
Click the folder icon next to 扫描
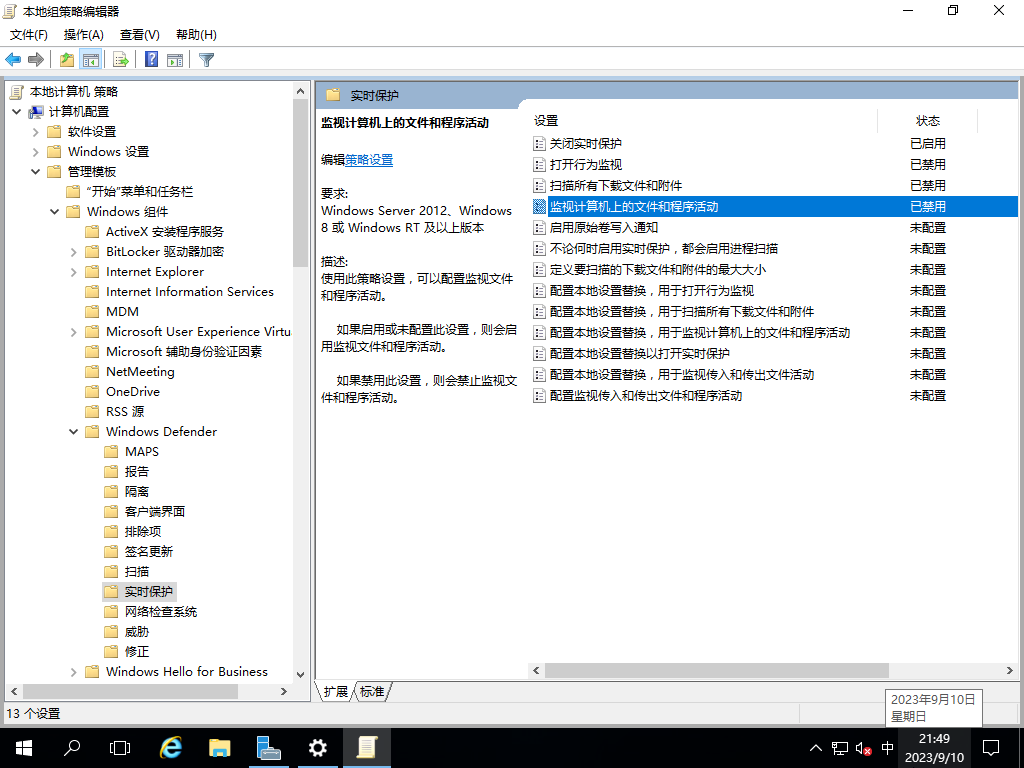112,571
